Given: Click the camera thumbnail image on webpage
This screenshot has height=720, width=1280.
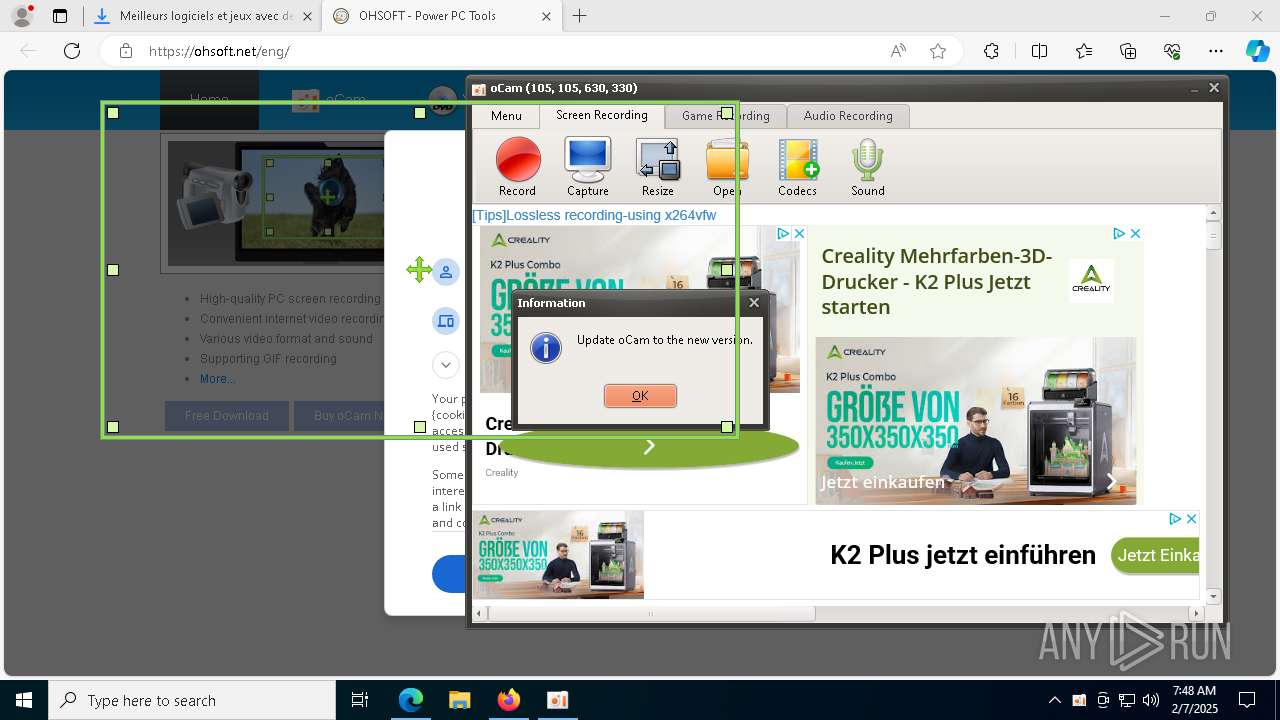Looking at the screenshot, I should point(275,203).
